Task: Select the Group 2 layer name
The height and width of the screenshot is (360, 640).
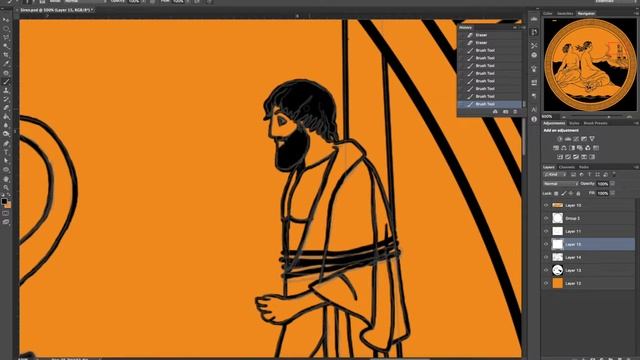Action: tap(573, 218)
